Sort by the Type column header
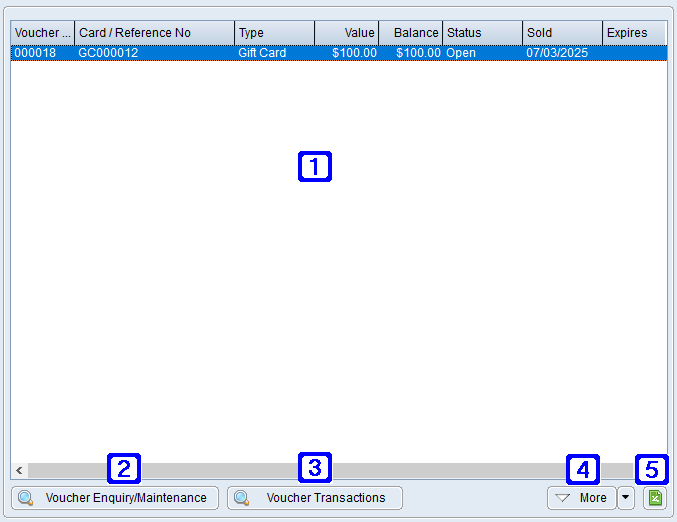The height and width of the screenshot is (522, 677). coord(274,33)
